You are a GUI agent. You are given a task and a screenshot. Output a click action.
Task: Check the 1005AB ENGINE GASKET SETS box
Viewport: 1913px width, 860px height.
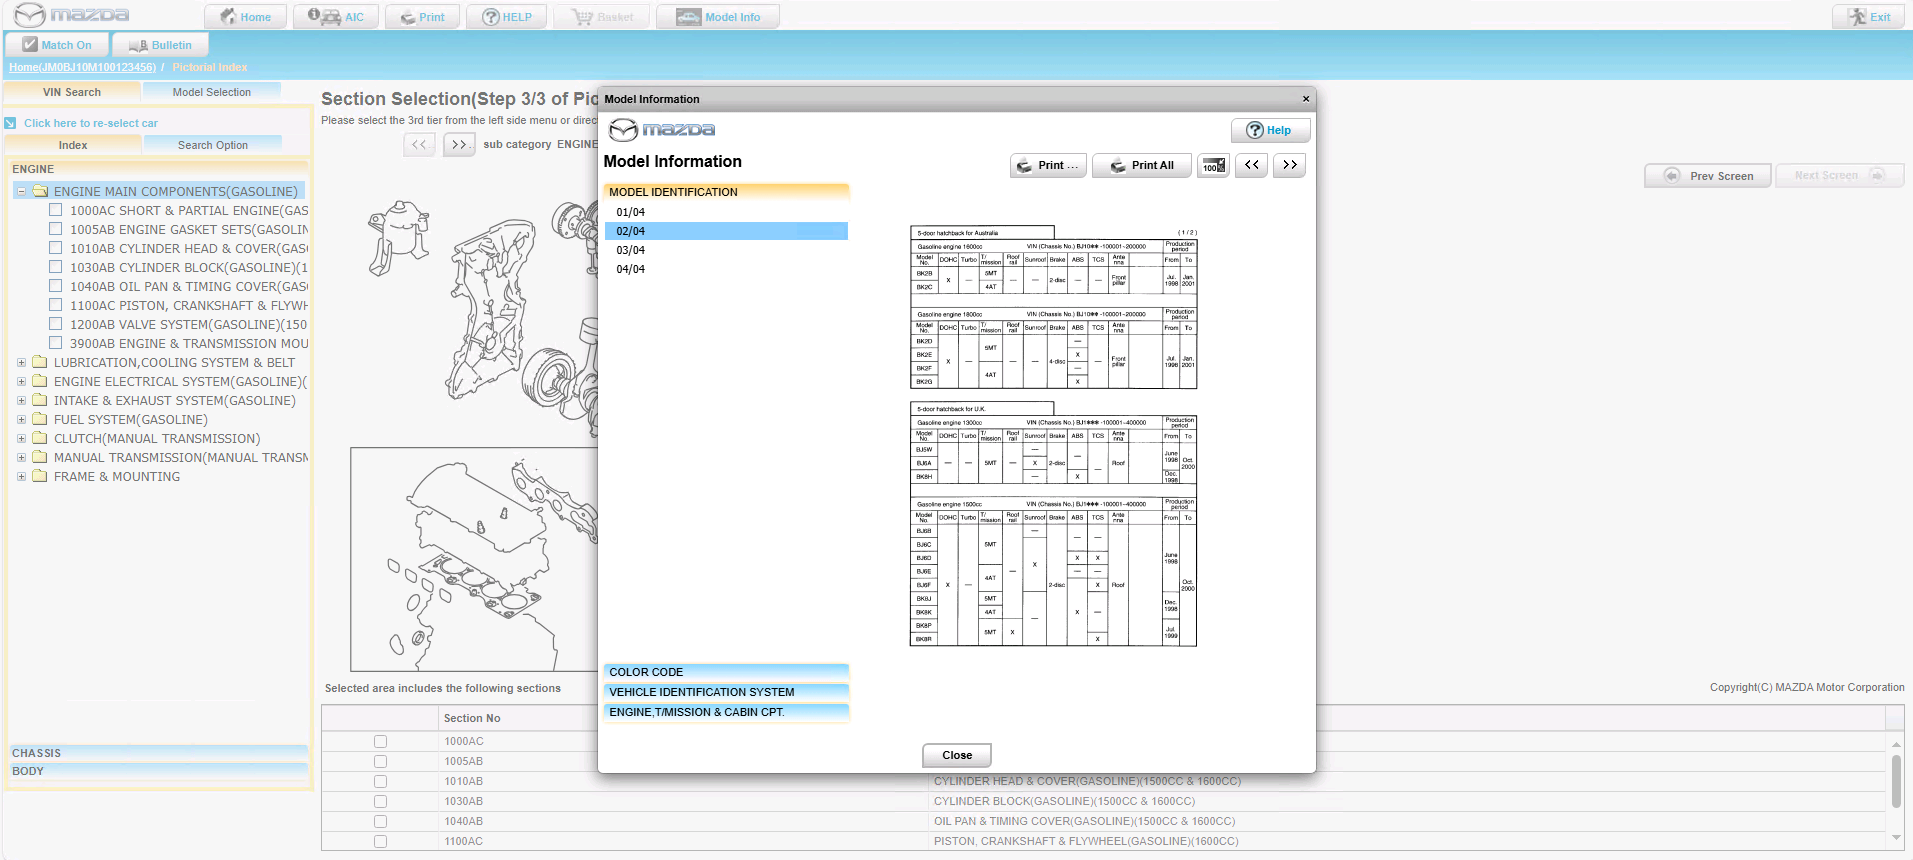pyautogui.click(x=56, y=229)
